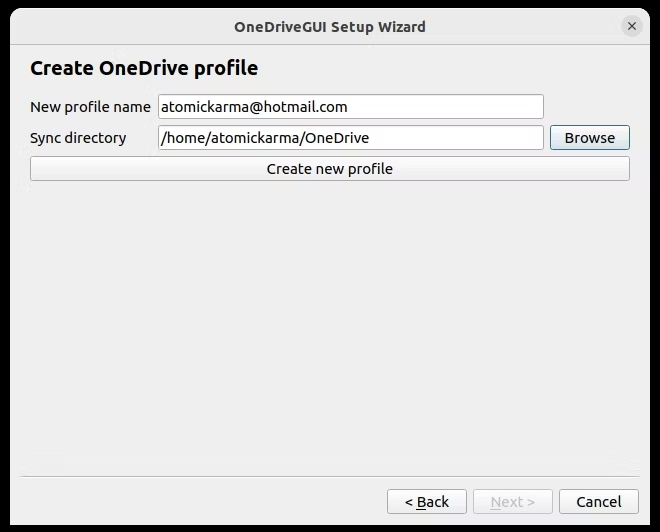Open the Browse directory dialog
This screenshot has width=660, height=532.
click(x=590, y=138)
